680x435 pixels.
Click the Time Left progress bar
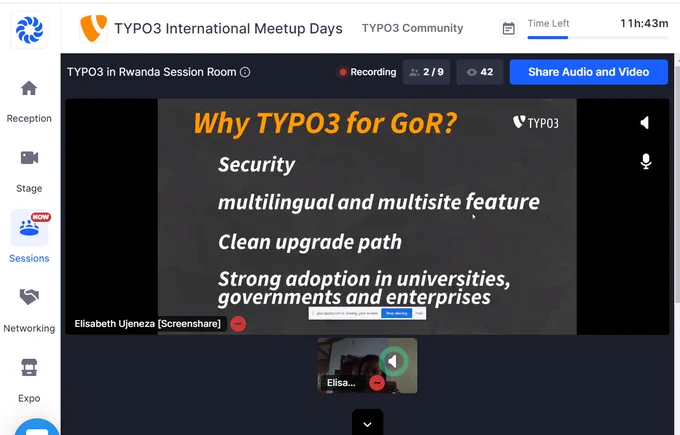598,38
